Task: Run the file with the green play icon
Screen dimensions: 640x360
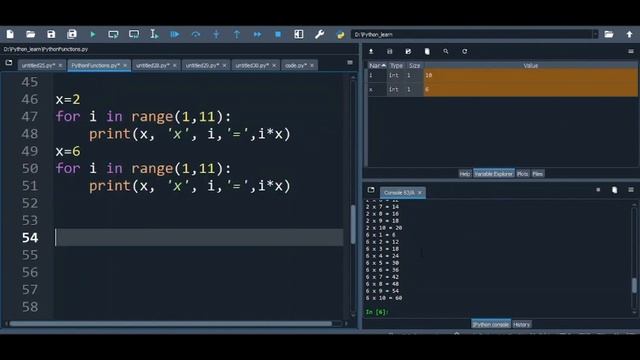Action: click(x=93, y=34)
